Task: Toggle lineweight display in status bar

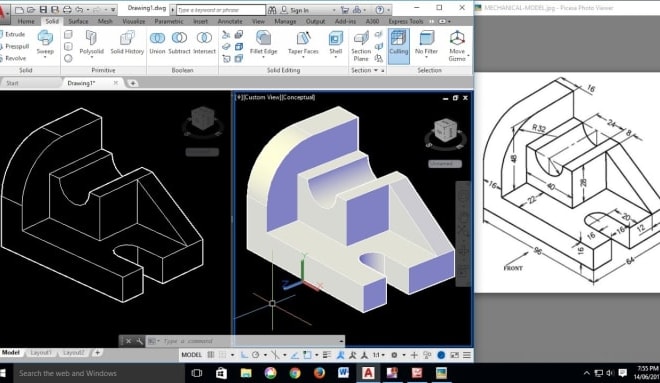Action: [x=327, y=355]
